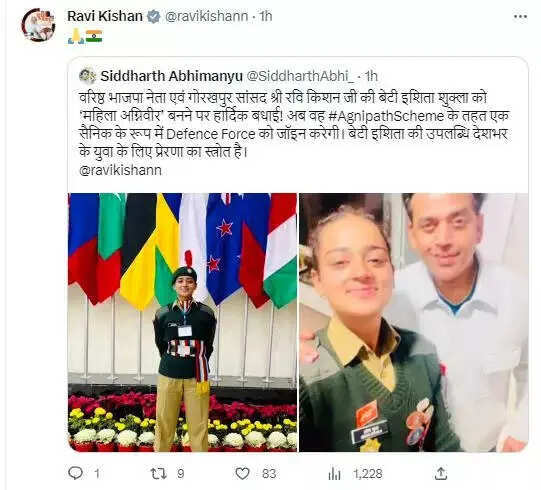This screenshot has height=490, width=541.
Task: View analytics bar chart icon
Action: 334,473
